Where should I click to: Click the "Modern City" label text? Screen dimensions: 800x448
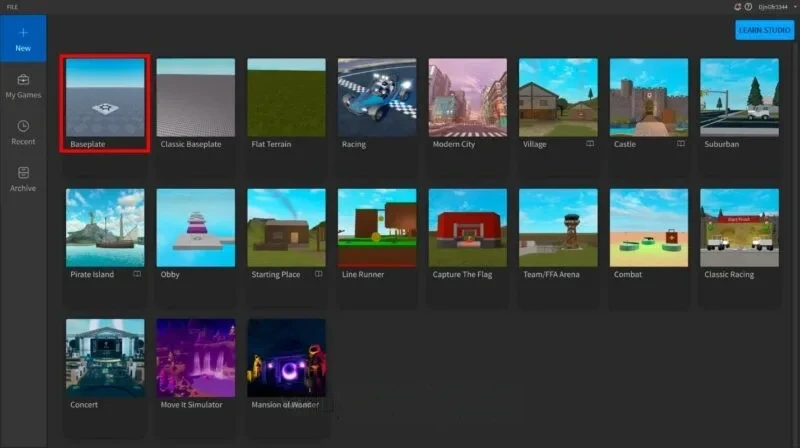454,144
